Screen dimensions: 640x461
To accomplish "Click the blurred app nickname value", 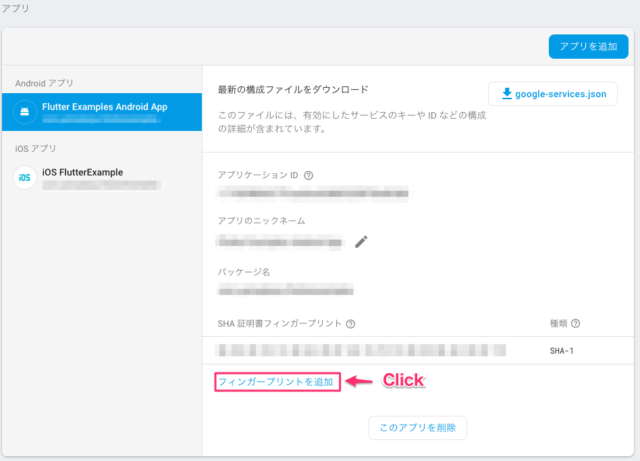I will 280,242.
